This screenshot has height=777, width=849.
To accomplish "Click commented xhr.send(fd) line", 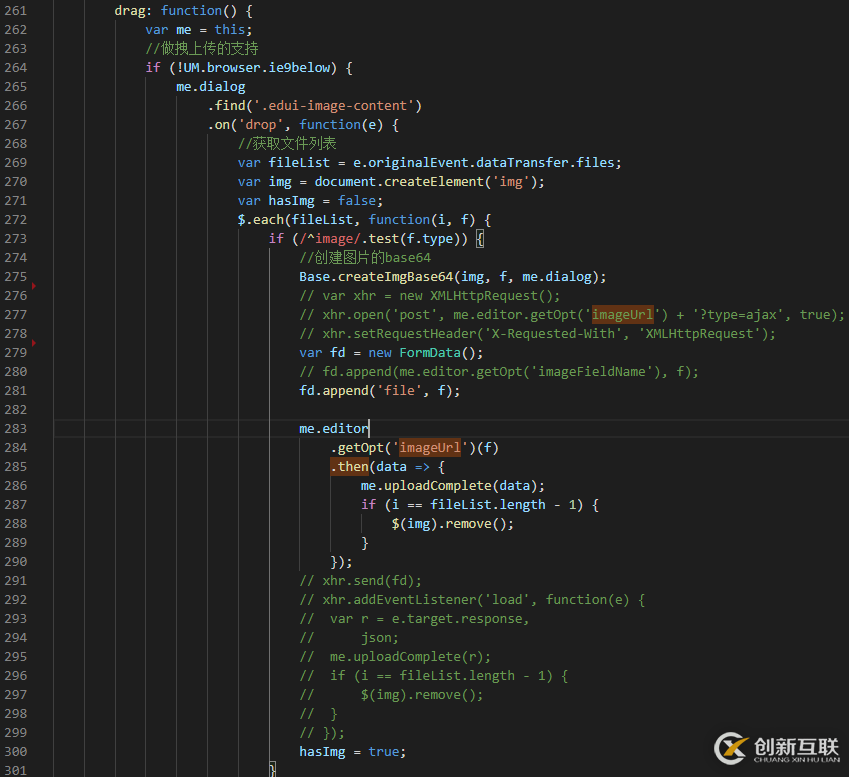I will (360, 581).
